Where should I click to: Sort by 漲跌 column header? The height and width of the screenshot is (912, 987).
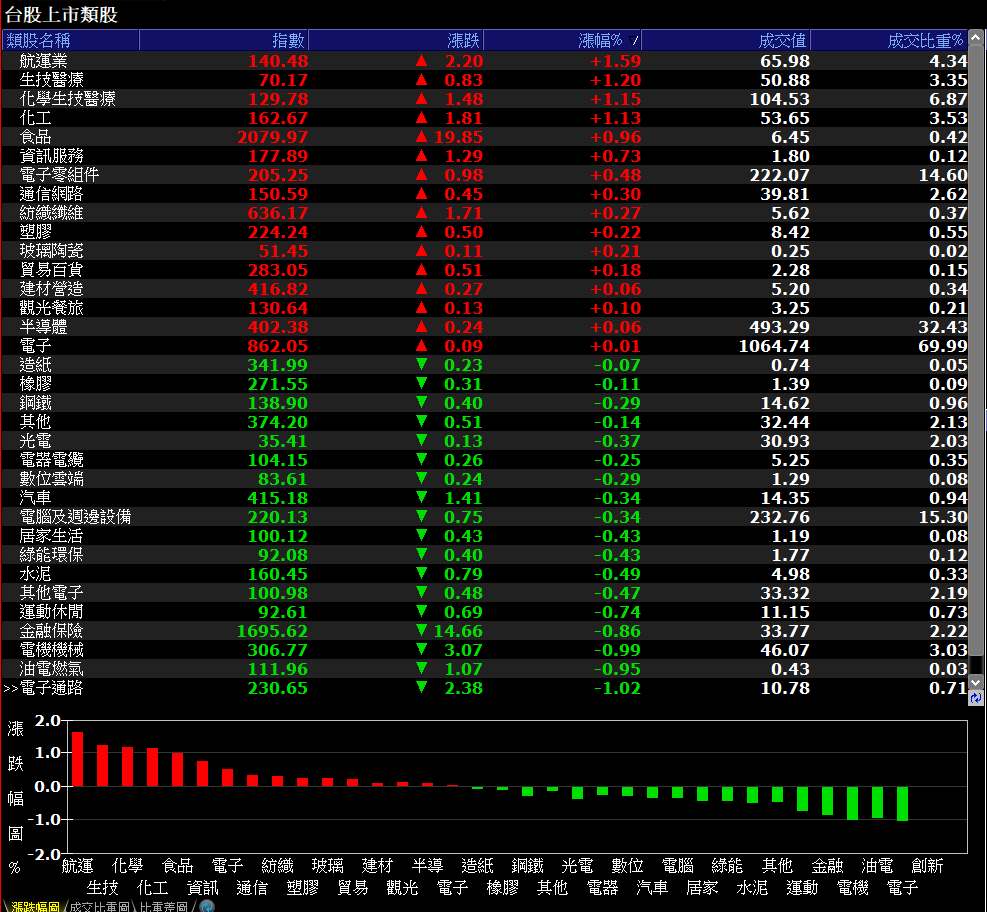[x=397, y=40]
